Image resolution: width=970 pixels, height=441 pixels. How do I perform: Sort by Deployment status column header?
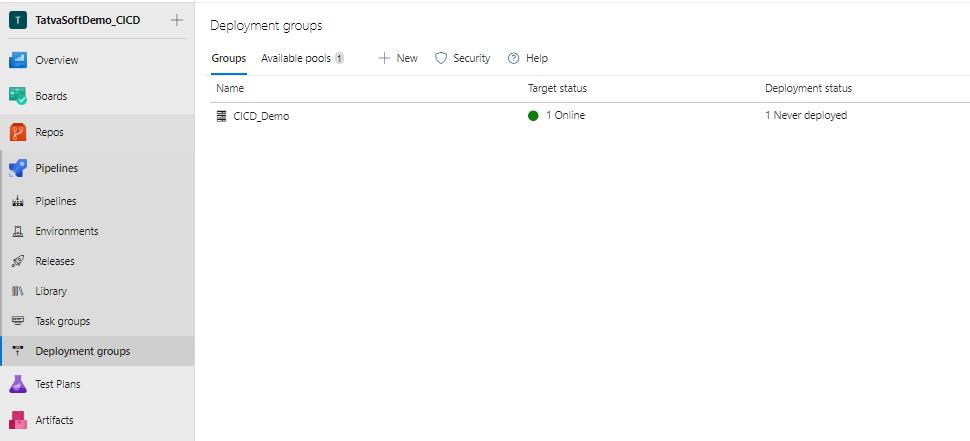click(x=809, y=88)
